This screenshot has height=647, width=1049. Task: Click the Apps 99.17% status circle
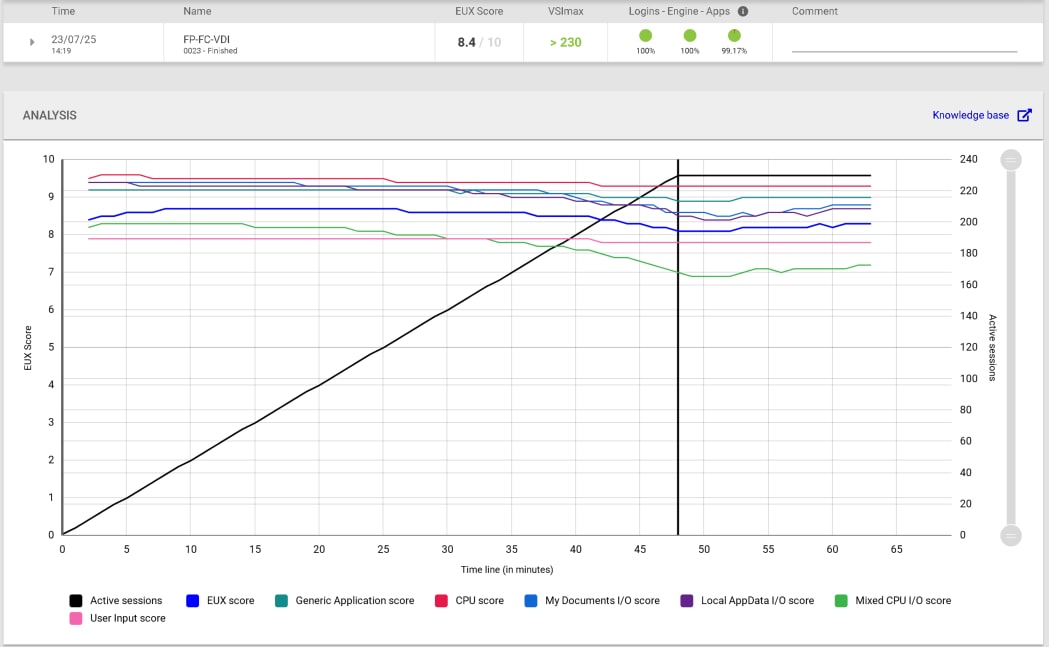[x=734, y=35]
